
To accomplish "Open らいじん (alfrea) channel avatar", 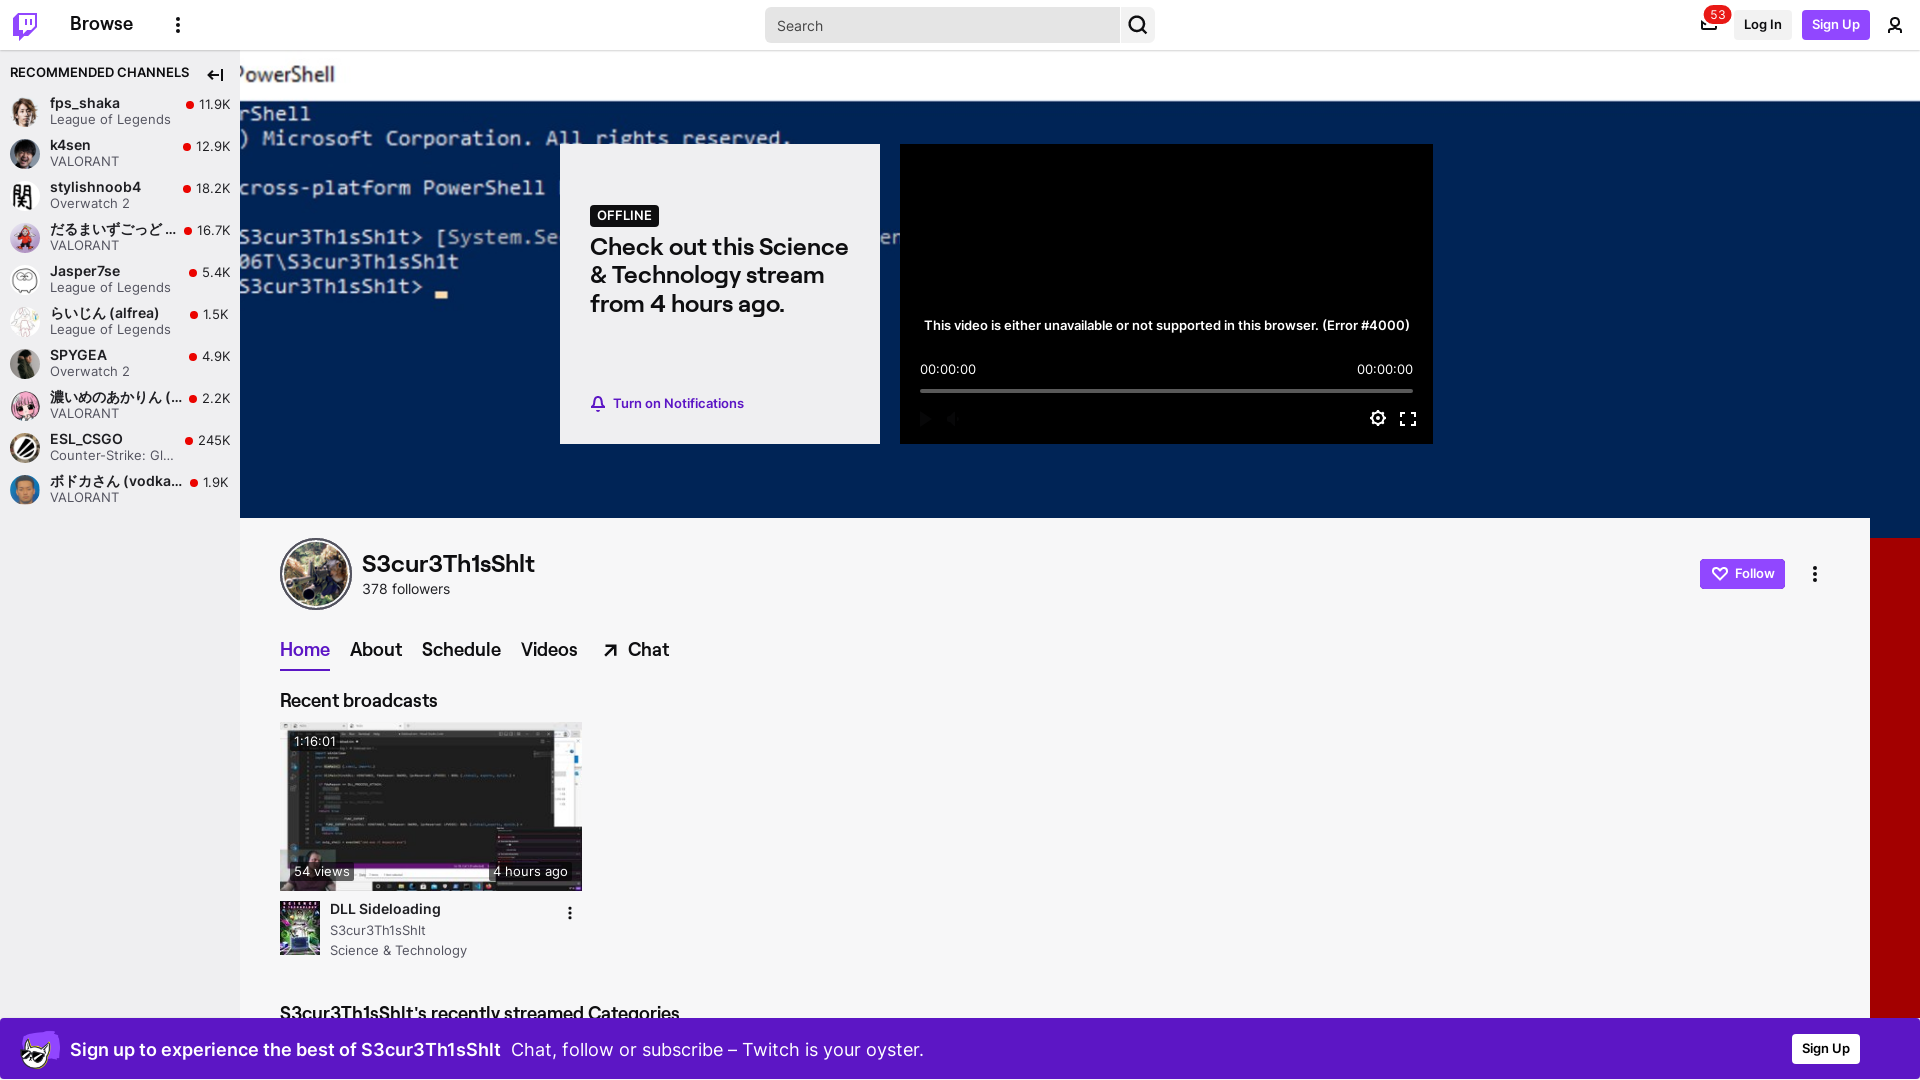I will click(x=25, y=321).
